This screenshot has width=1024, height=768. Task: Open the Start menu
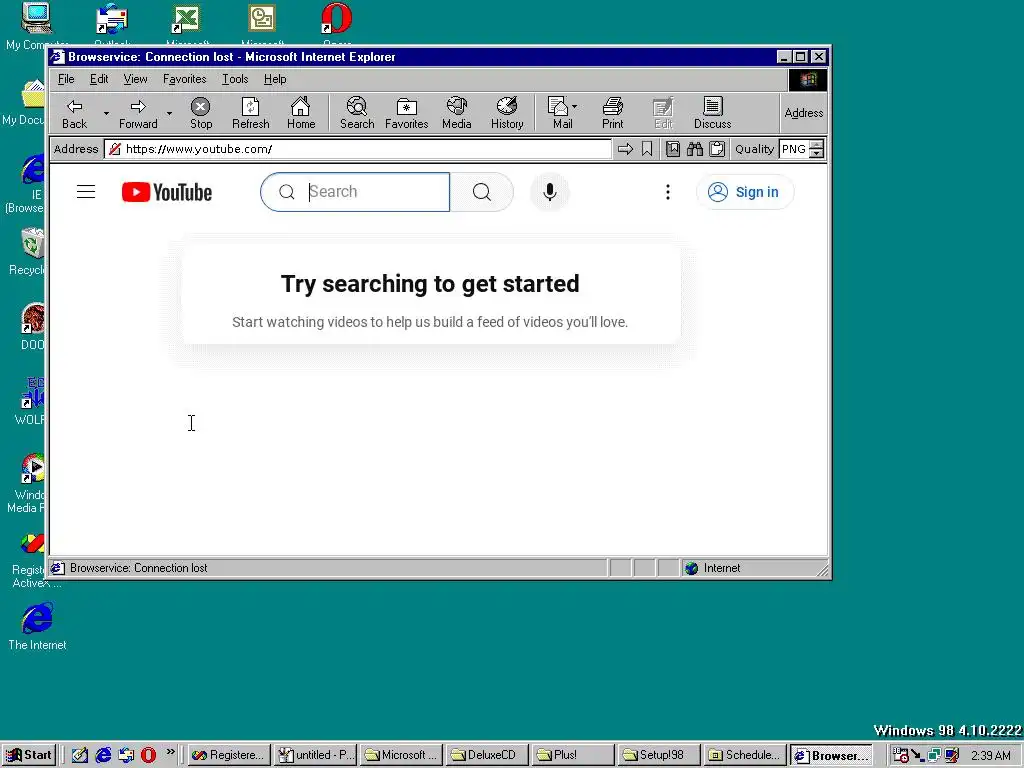pyautogui.click(x=29, y=755)
